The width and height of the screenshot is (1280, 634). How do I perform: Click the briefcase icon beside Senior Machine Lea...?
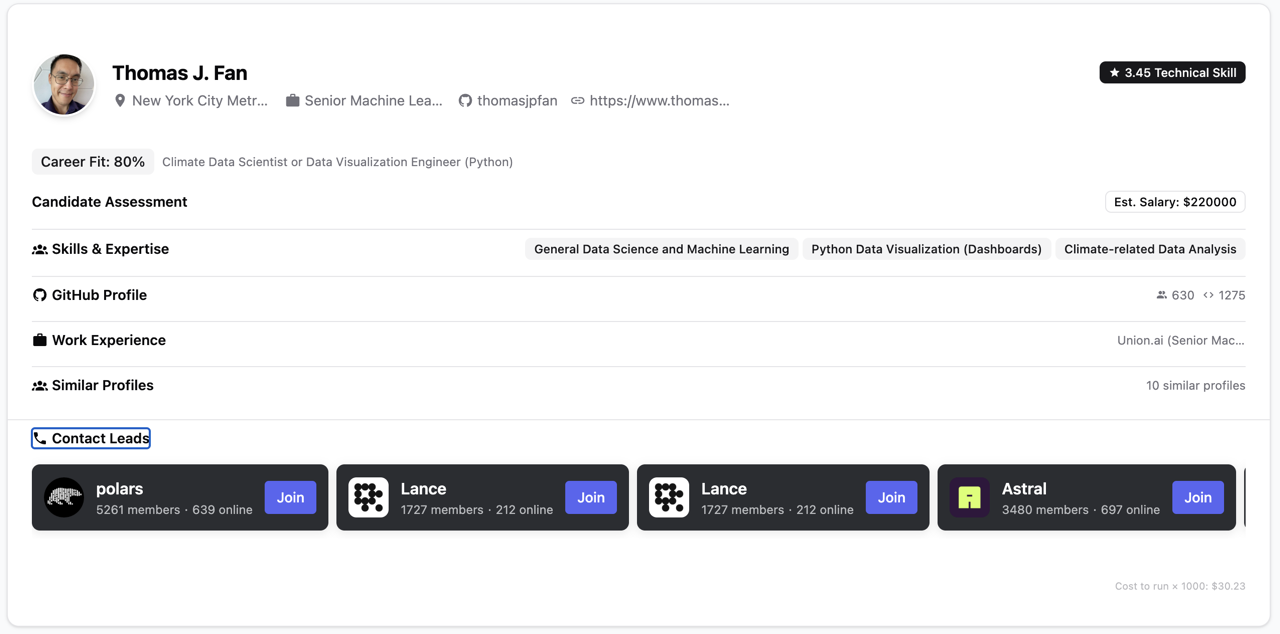click(293, 101)
